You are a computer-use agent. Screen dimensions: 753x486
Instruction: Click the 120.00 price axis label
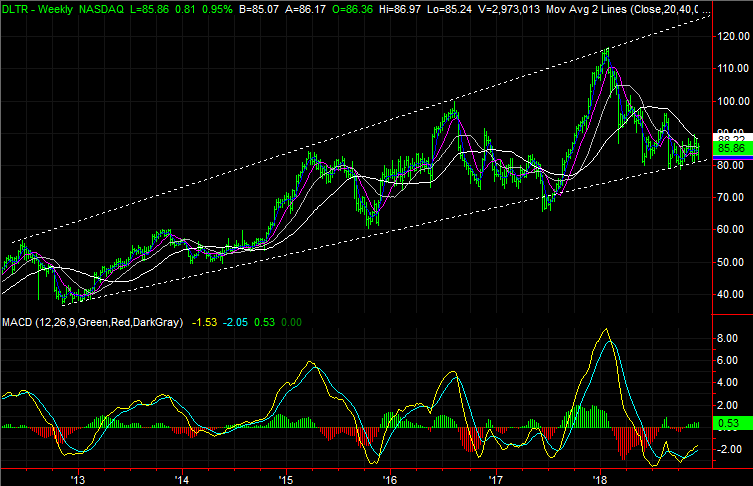733,36
